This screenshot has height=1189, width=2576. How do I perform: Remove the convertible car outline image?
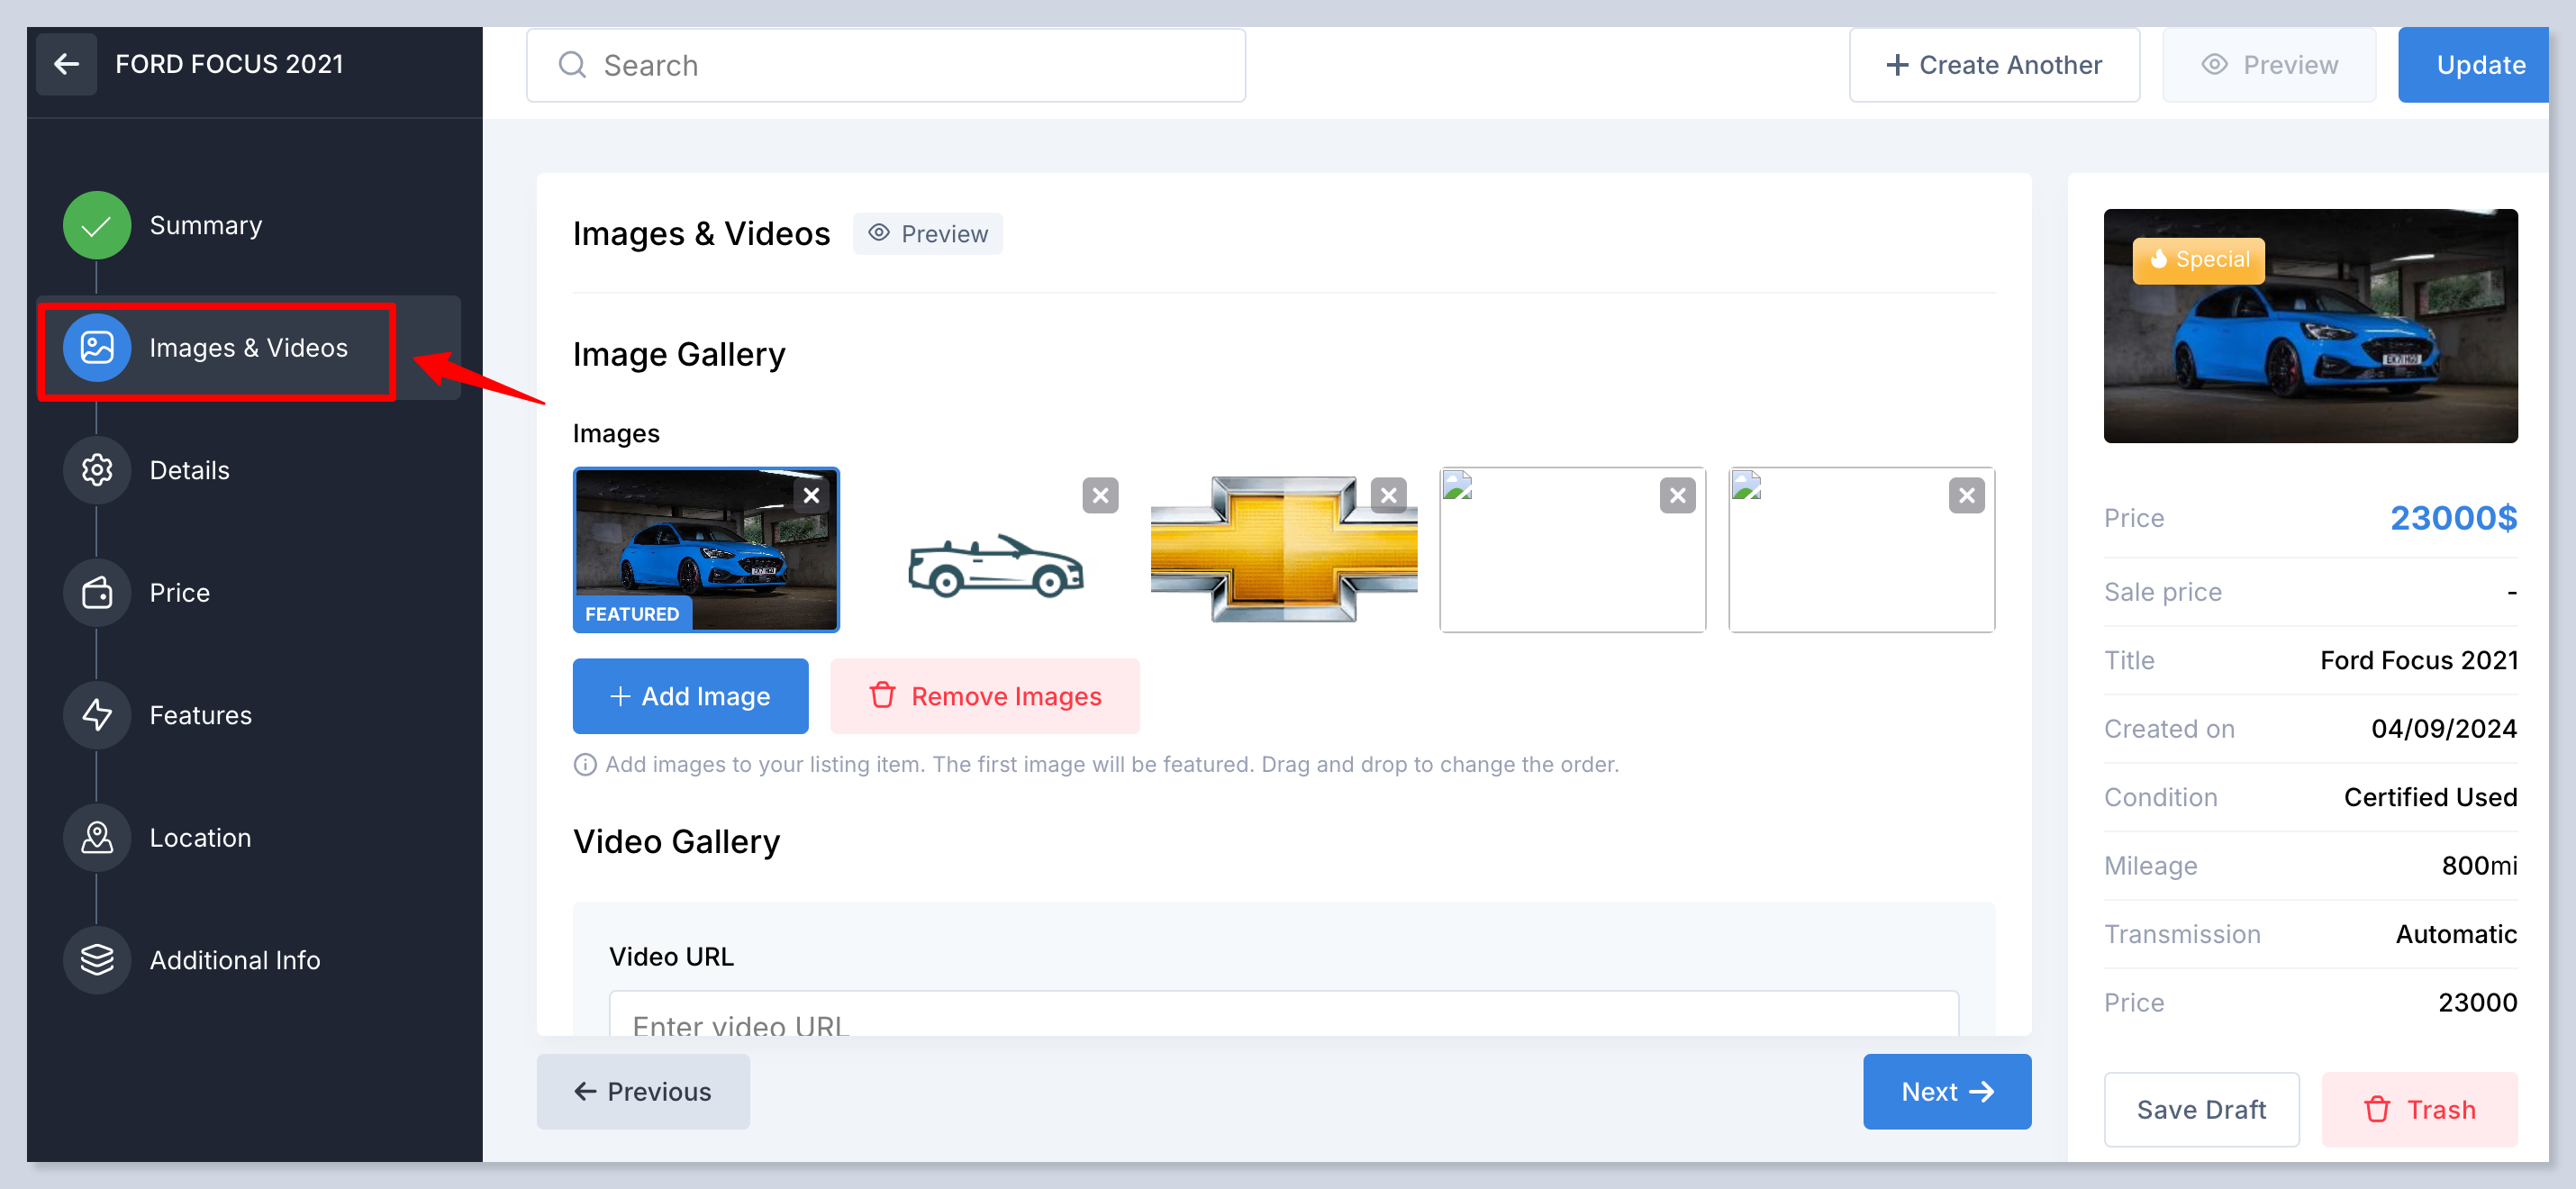pos(1100,496)
